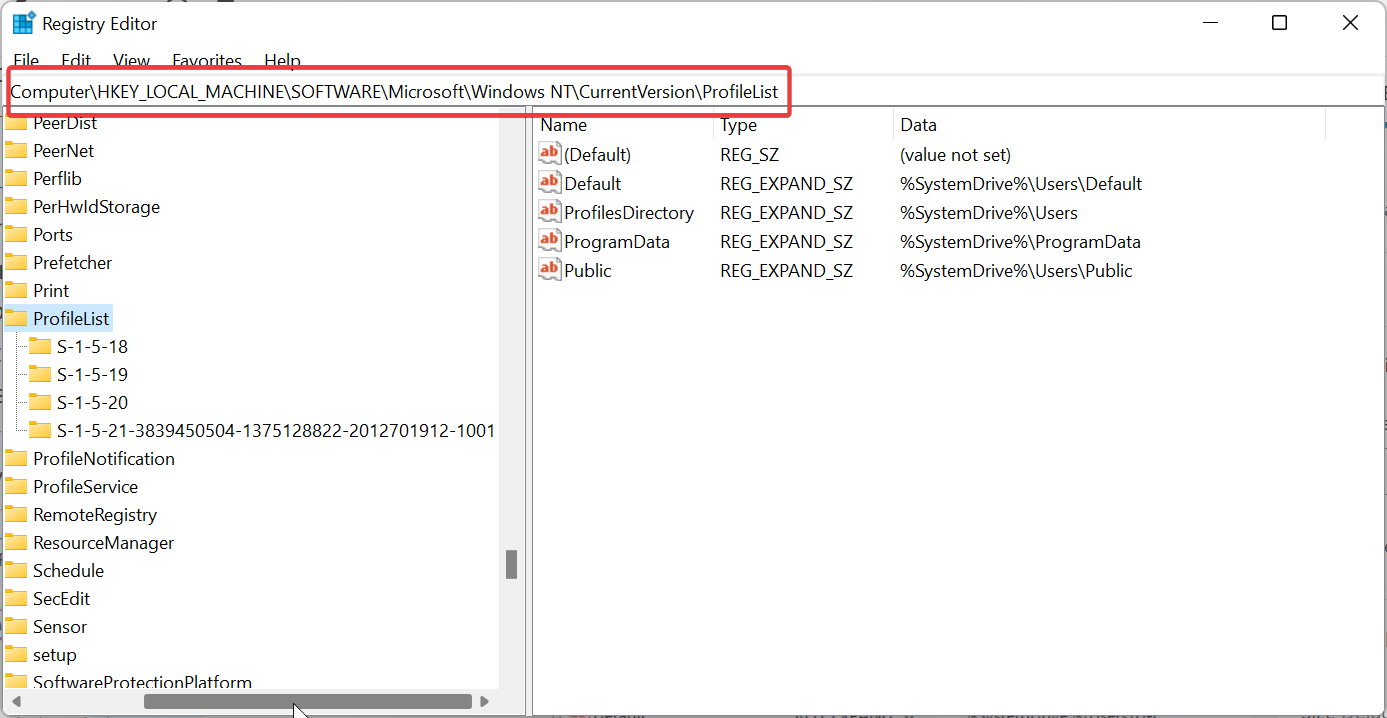Click the setup folder icon

tap(16, 655)
